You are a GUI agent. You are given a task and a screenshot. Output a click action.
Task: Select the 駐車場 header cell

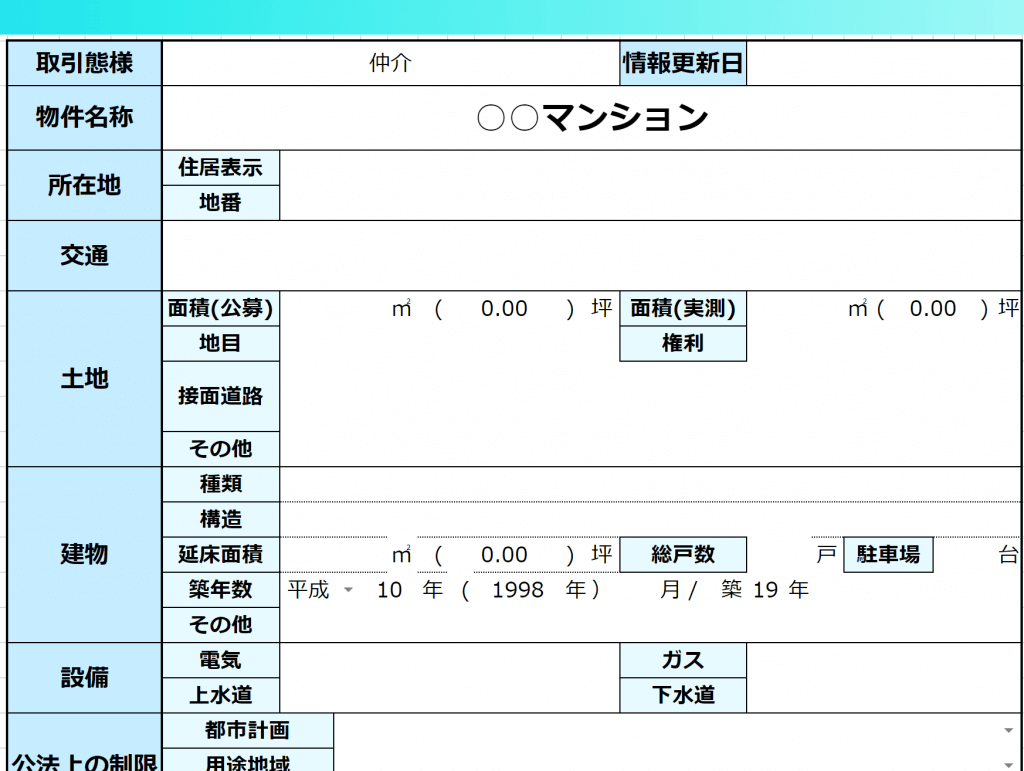(x=888, y=554)
